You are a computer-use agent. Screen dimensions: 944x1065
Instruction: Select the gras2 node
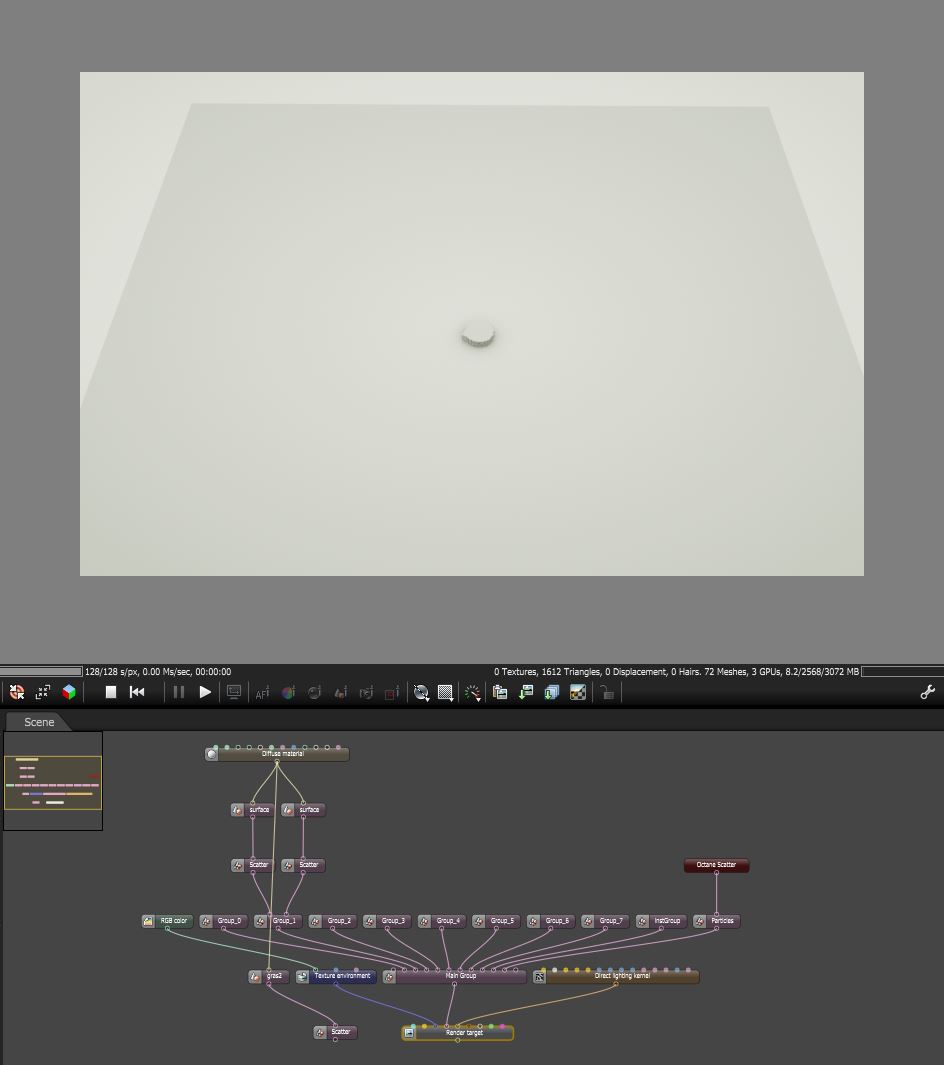269,977
